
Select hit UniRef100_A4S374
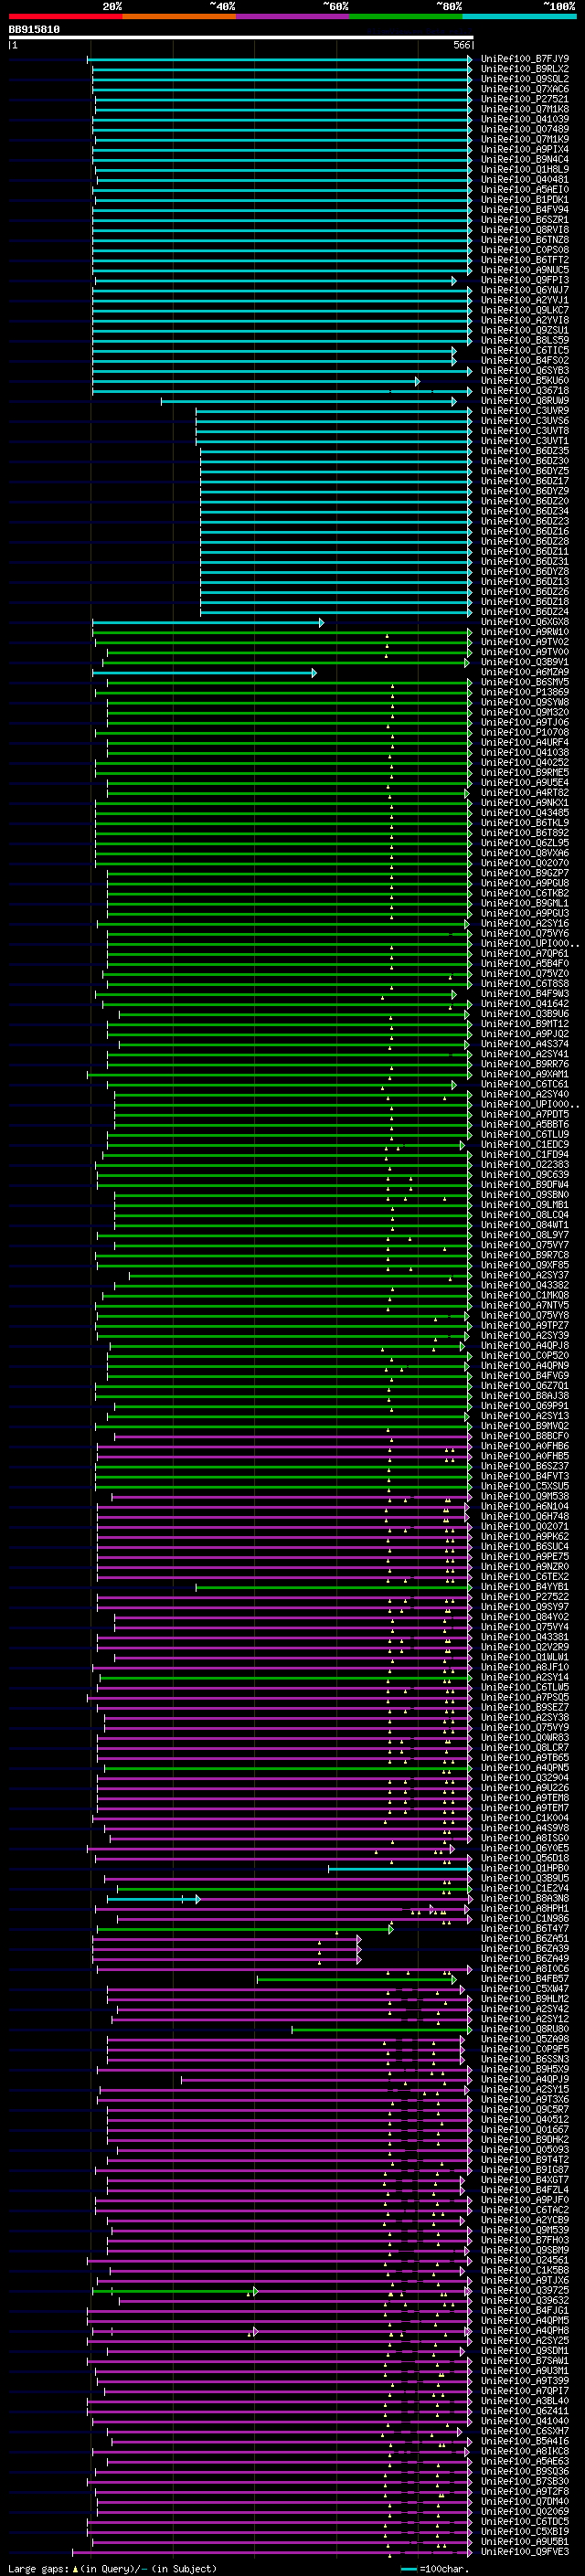[525, 1044]
